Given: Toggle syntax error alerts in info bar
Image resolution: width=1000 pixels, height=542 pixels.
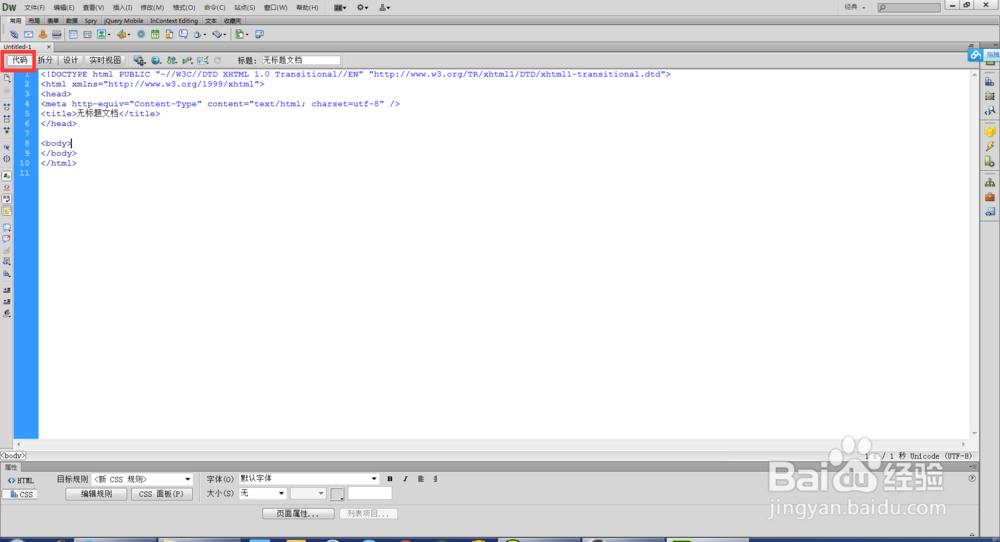Looking at the screenshot, I should point(7,210).
